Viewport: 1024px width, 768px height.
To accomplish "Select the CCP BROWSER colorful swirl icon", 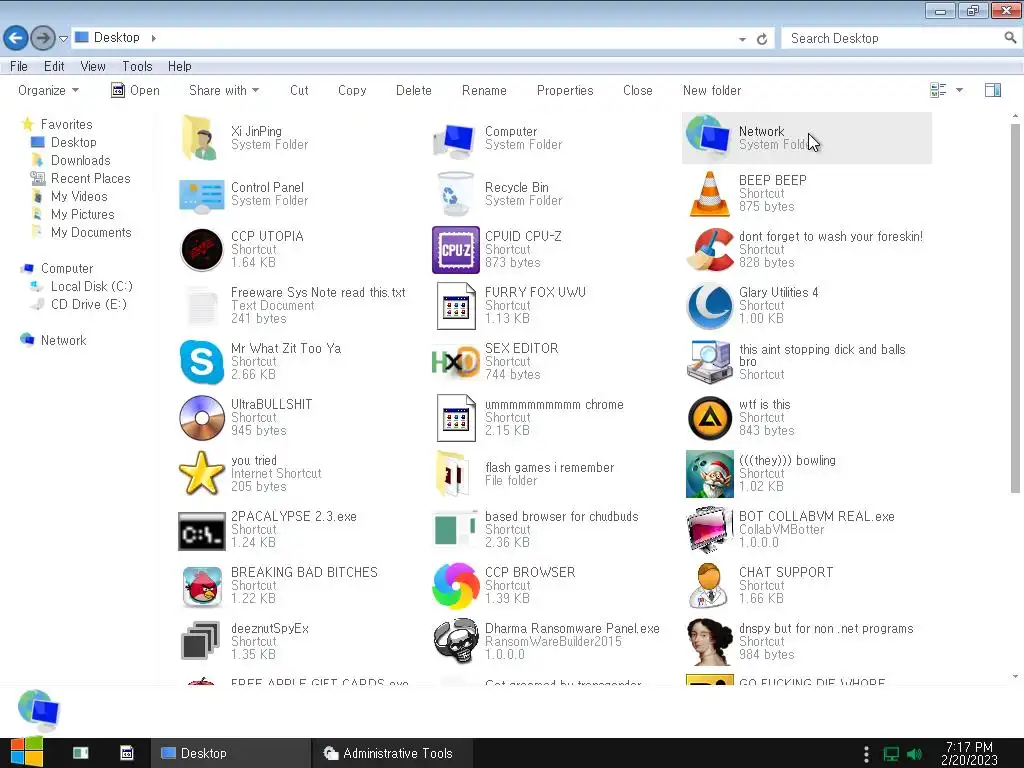I will pos(455,586).
